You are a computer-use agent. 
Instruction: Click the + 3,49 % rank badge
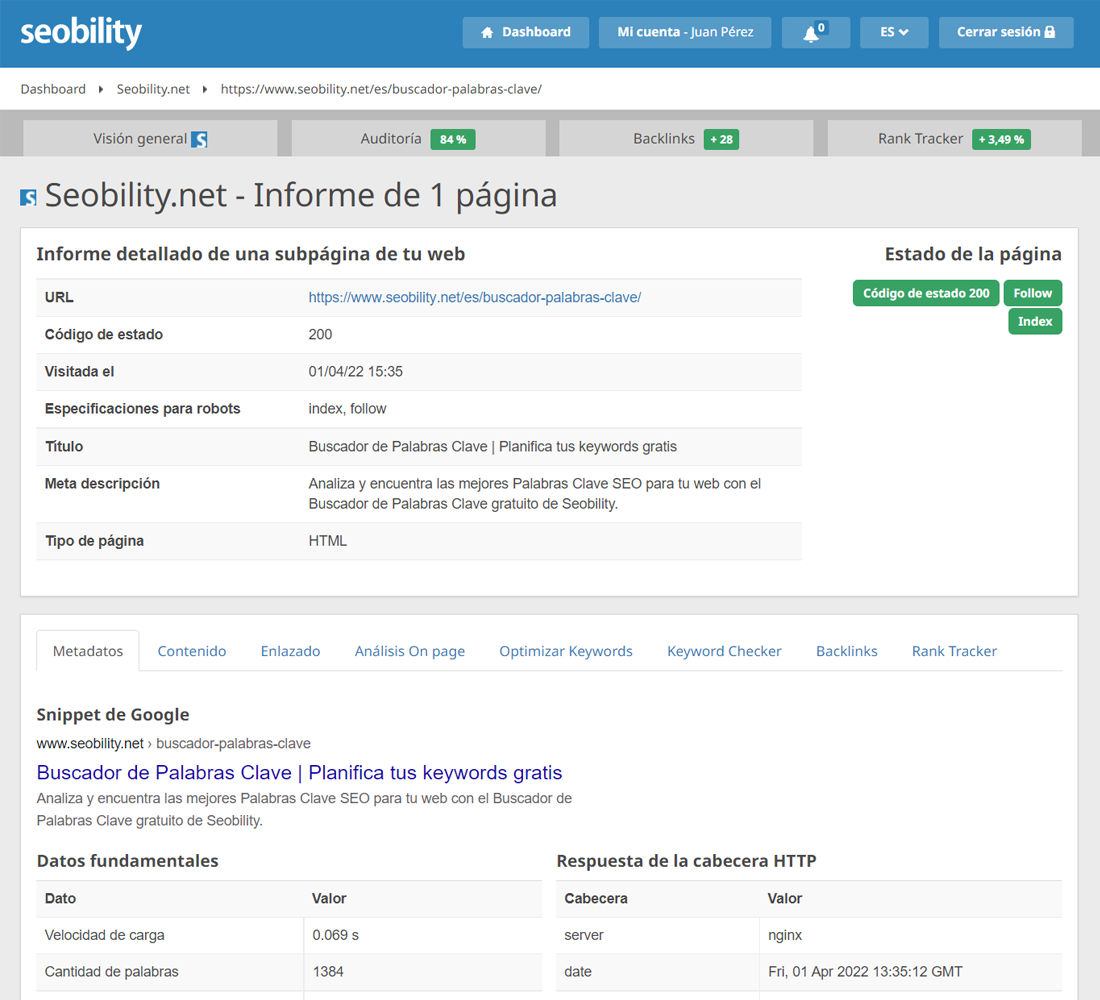coord(1001,140)
